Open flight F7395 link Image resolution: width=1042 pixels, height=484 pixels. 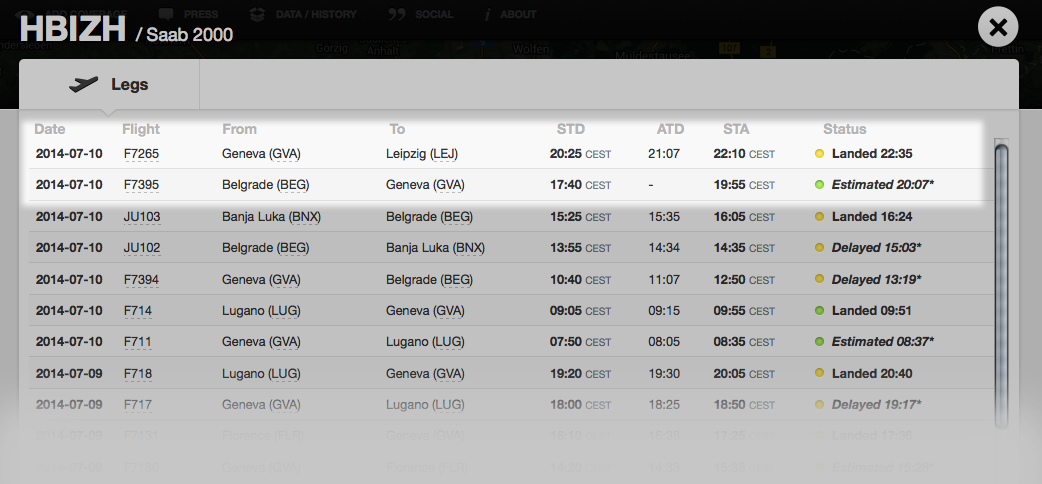pyautogui.click(x=141, y=185)
